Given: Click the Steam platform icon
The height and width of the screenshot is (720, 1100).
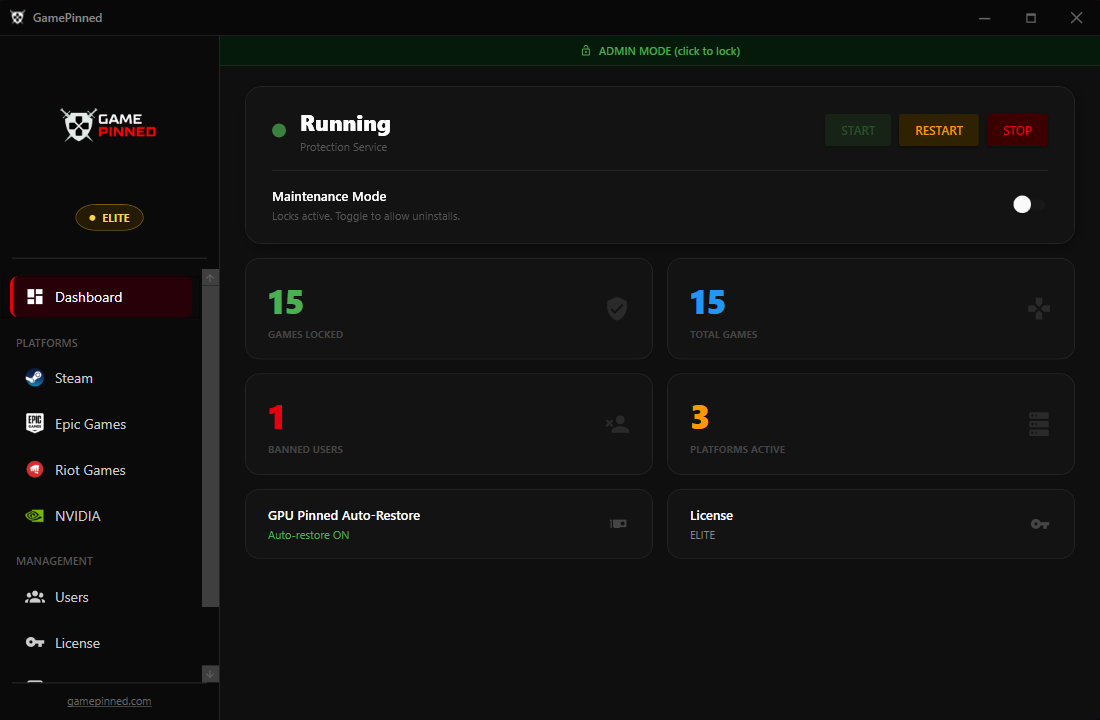Looking at the screenshot, I should [35, 378].
